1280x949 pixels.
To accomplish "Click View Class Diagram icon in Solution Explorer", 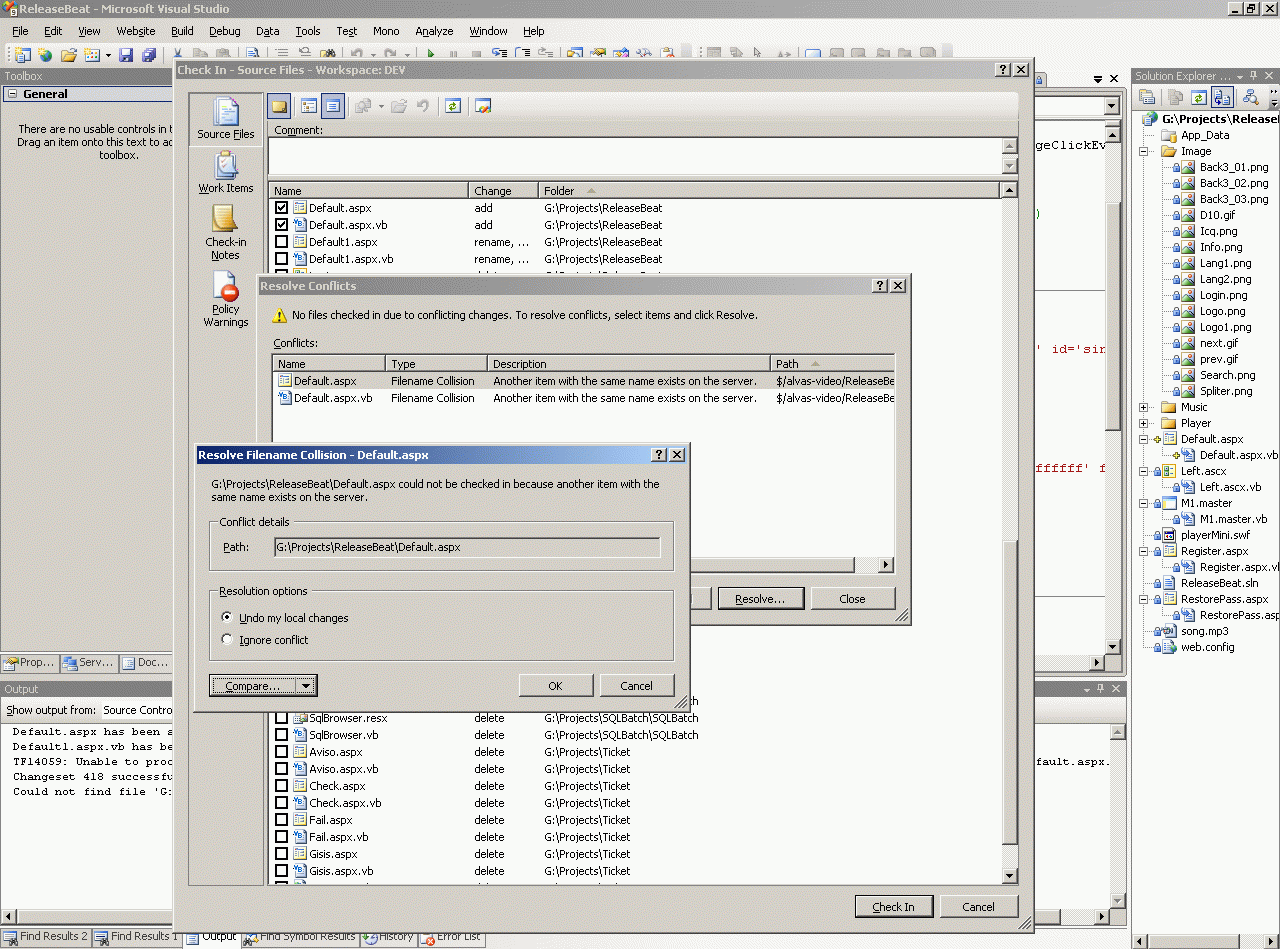I will click(1250, 97).
